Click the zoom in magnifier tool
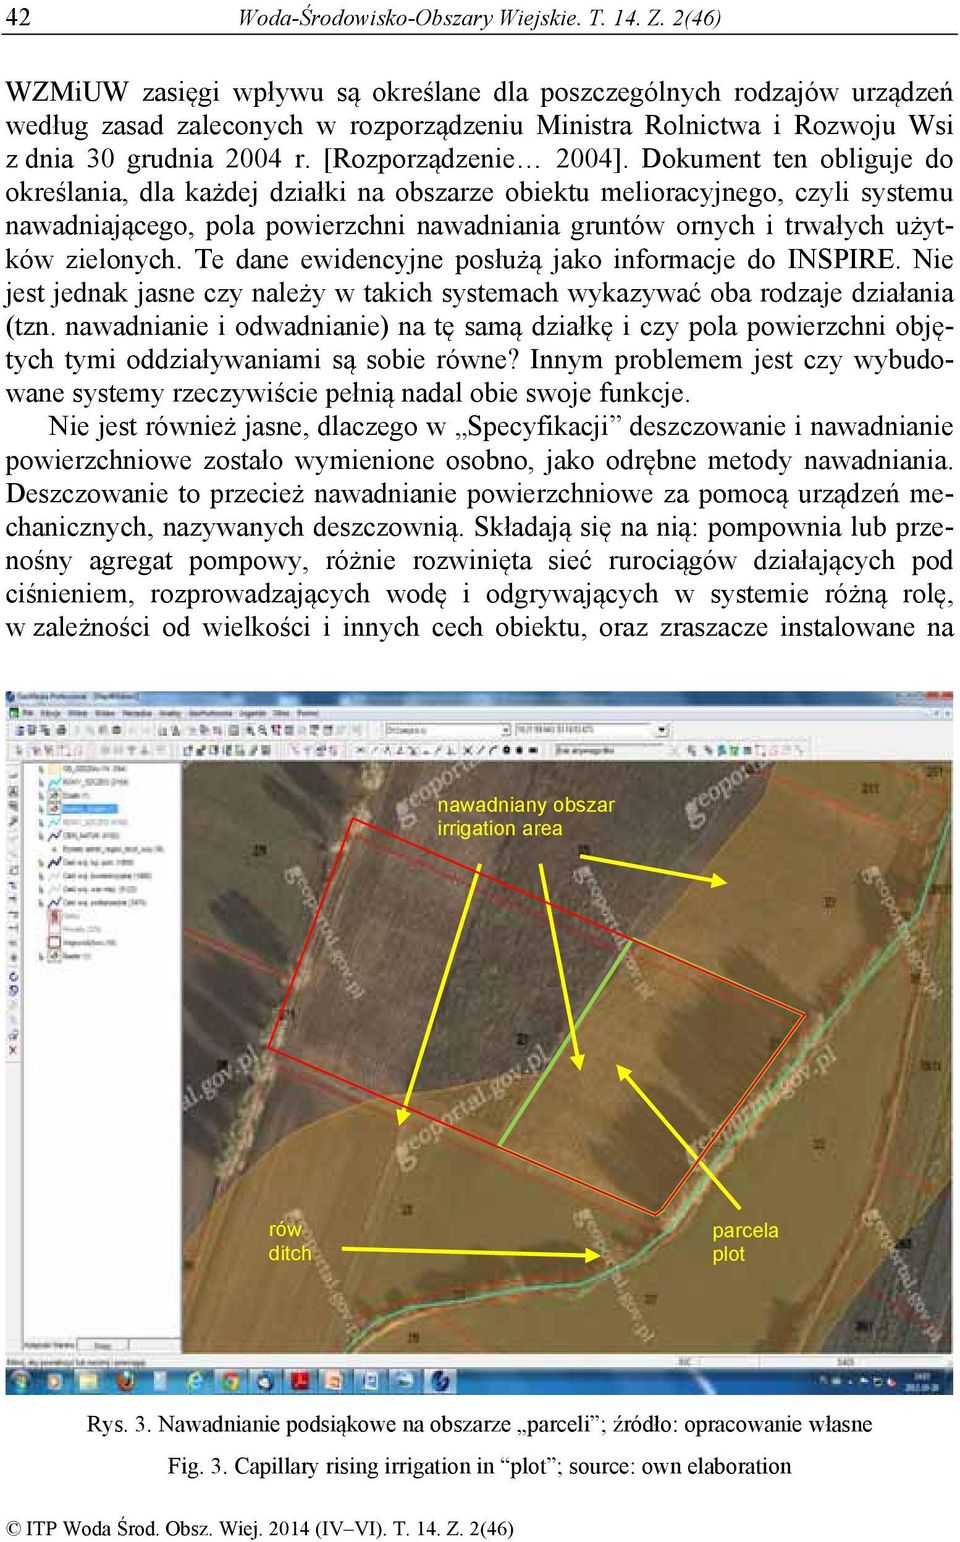The height and width of the screenshot is (1542, 960). [248, 730]
